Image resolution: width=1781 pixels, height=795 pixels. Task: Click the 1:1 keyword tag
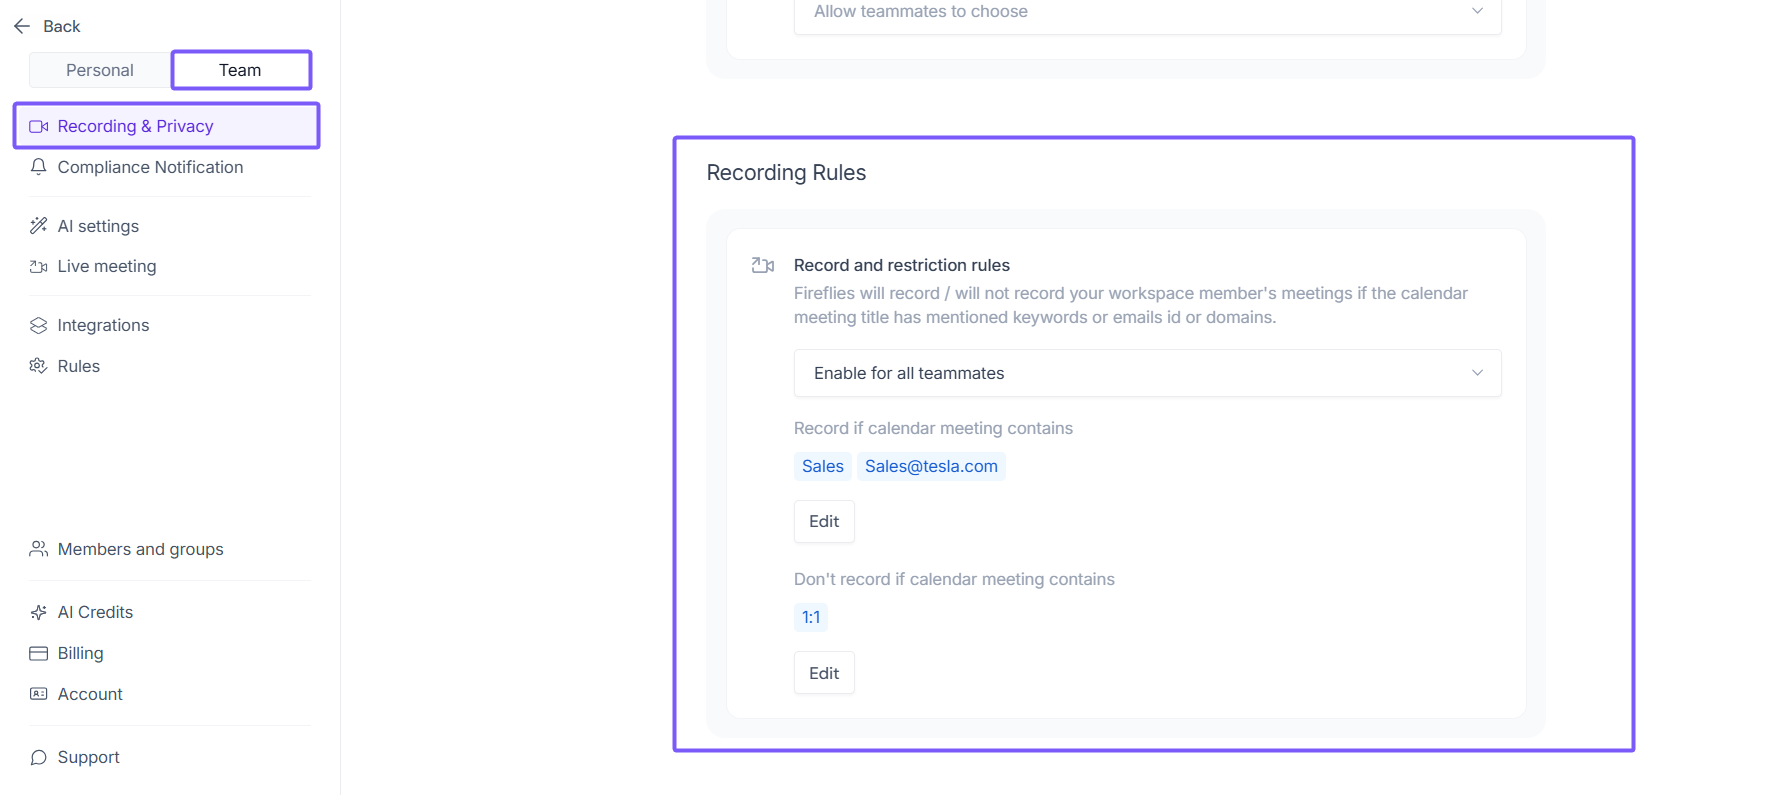[811, 617]
